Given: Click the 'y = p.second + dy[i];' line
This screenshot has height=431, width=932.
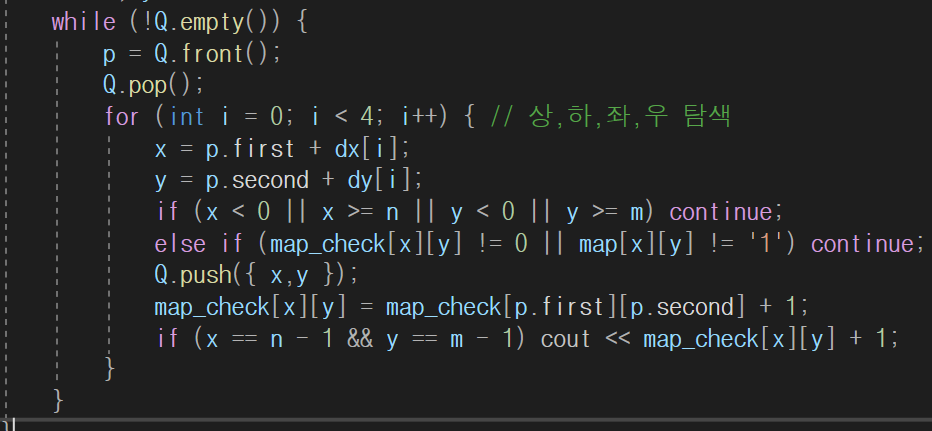Looking at the screenshot, I should tap(289, 180).
